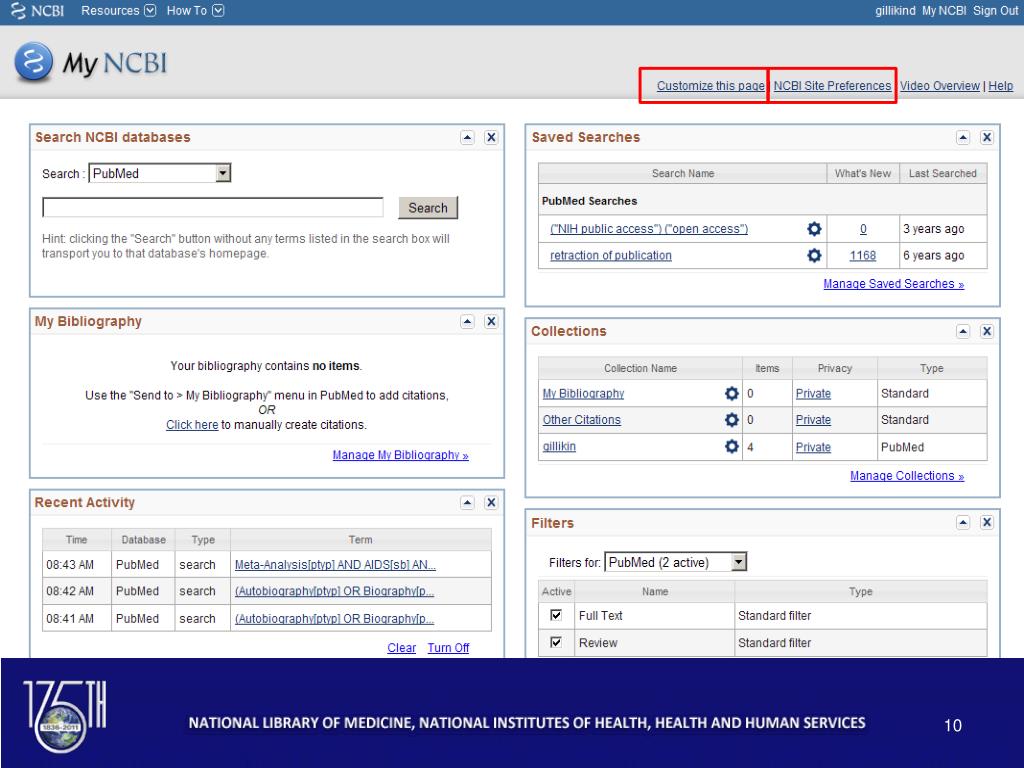
Task: Open the retraction of publication saved search
Action: click(611, 255)
